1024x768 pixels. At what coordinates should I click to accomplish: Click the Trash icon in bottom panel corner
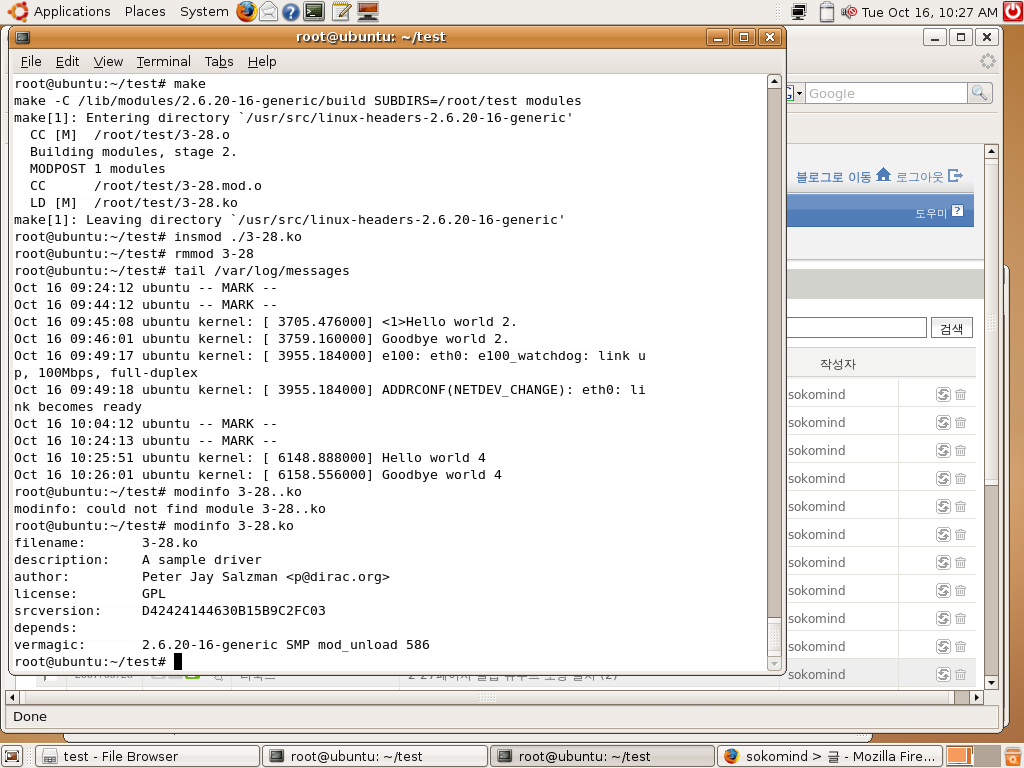(1013, 756)
